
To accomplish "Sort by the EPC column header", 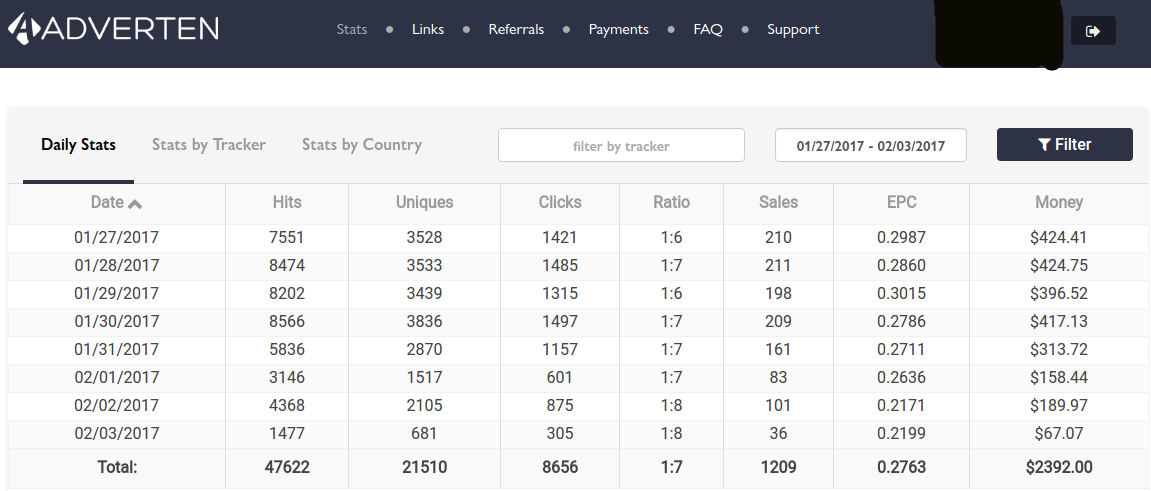I will [901, 203].
